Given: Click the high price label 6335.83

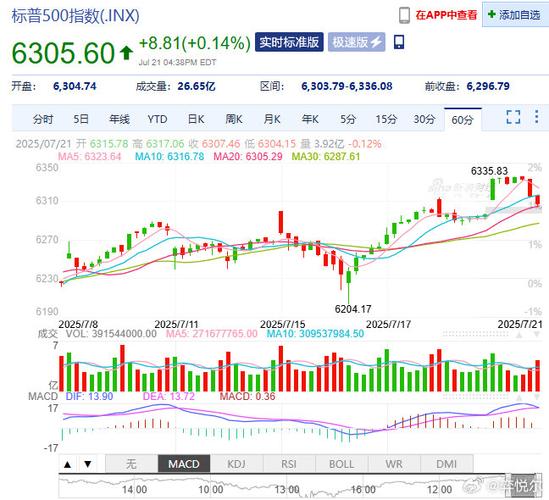Looking at the screenshot, I should (489, 171).
